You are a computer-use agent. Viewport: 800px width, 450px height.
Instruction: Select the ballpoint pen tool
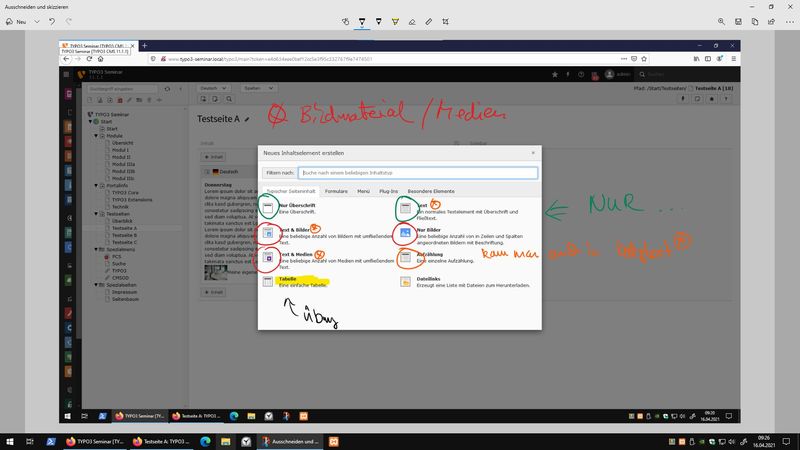click(x=362, y=21)
